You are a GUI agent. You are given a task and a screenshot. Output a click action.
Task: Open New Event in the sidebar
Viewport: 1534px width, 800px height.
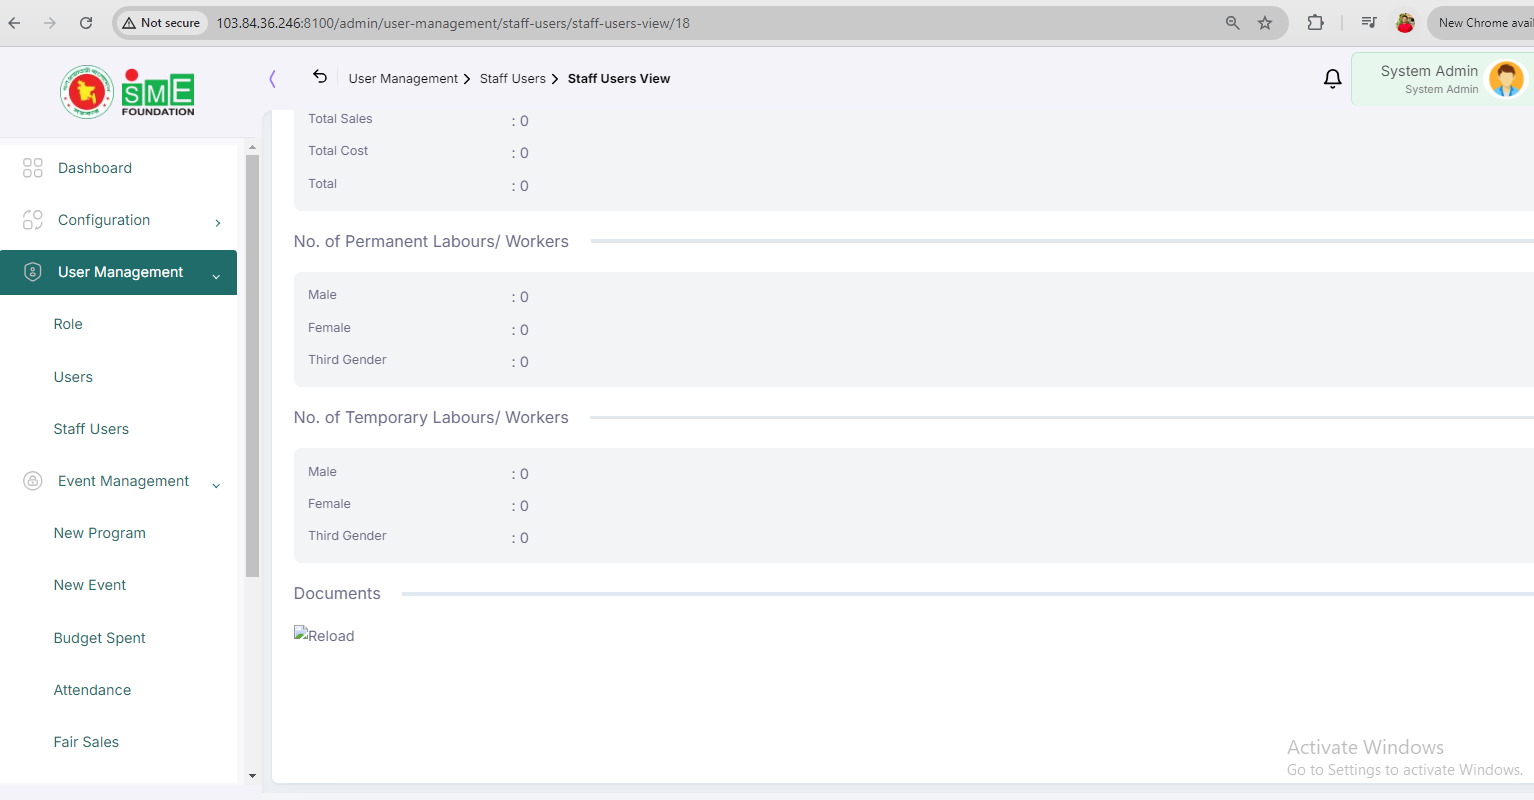[90, 585]
